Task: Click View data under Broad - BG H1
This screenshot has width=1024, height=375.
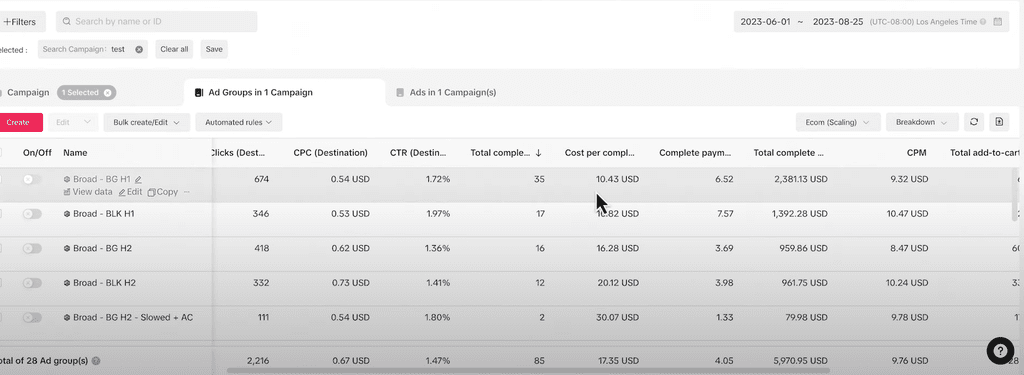Action: coord(88,192)
